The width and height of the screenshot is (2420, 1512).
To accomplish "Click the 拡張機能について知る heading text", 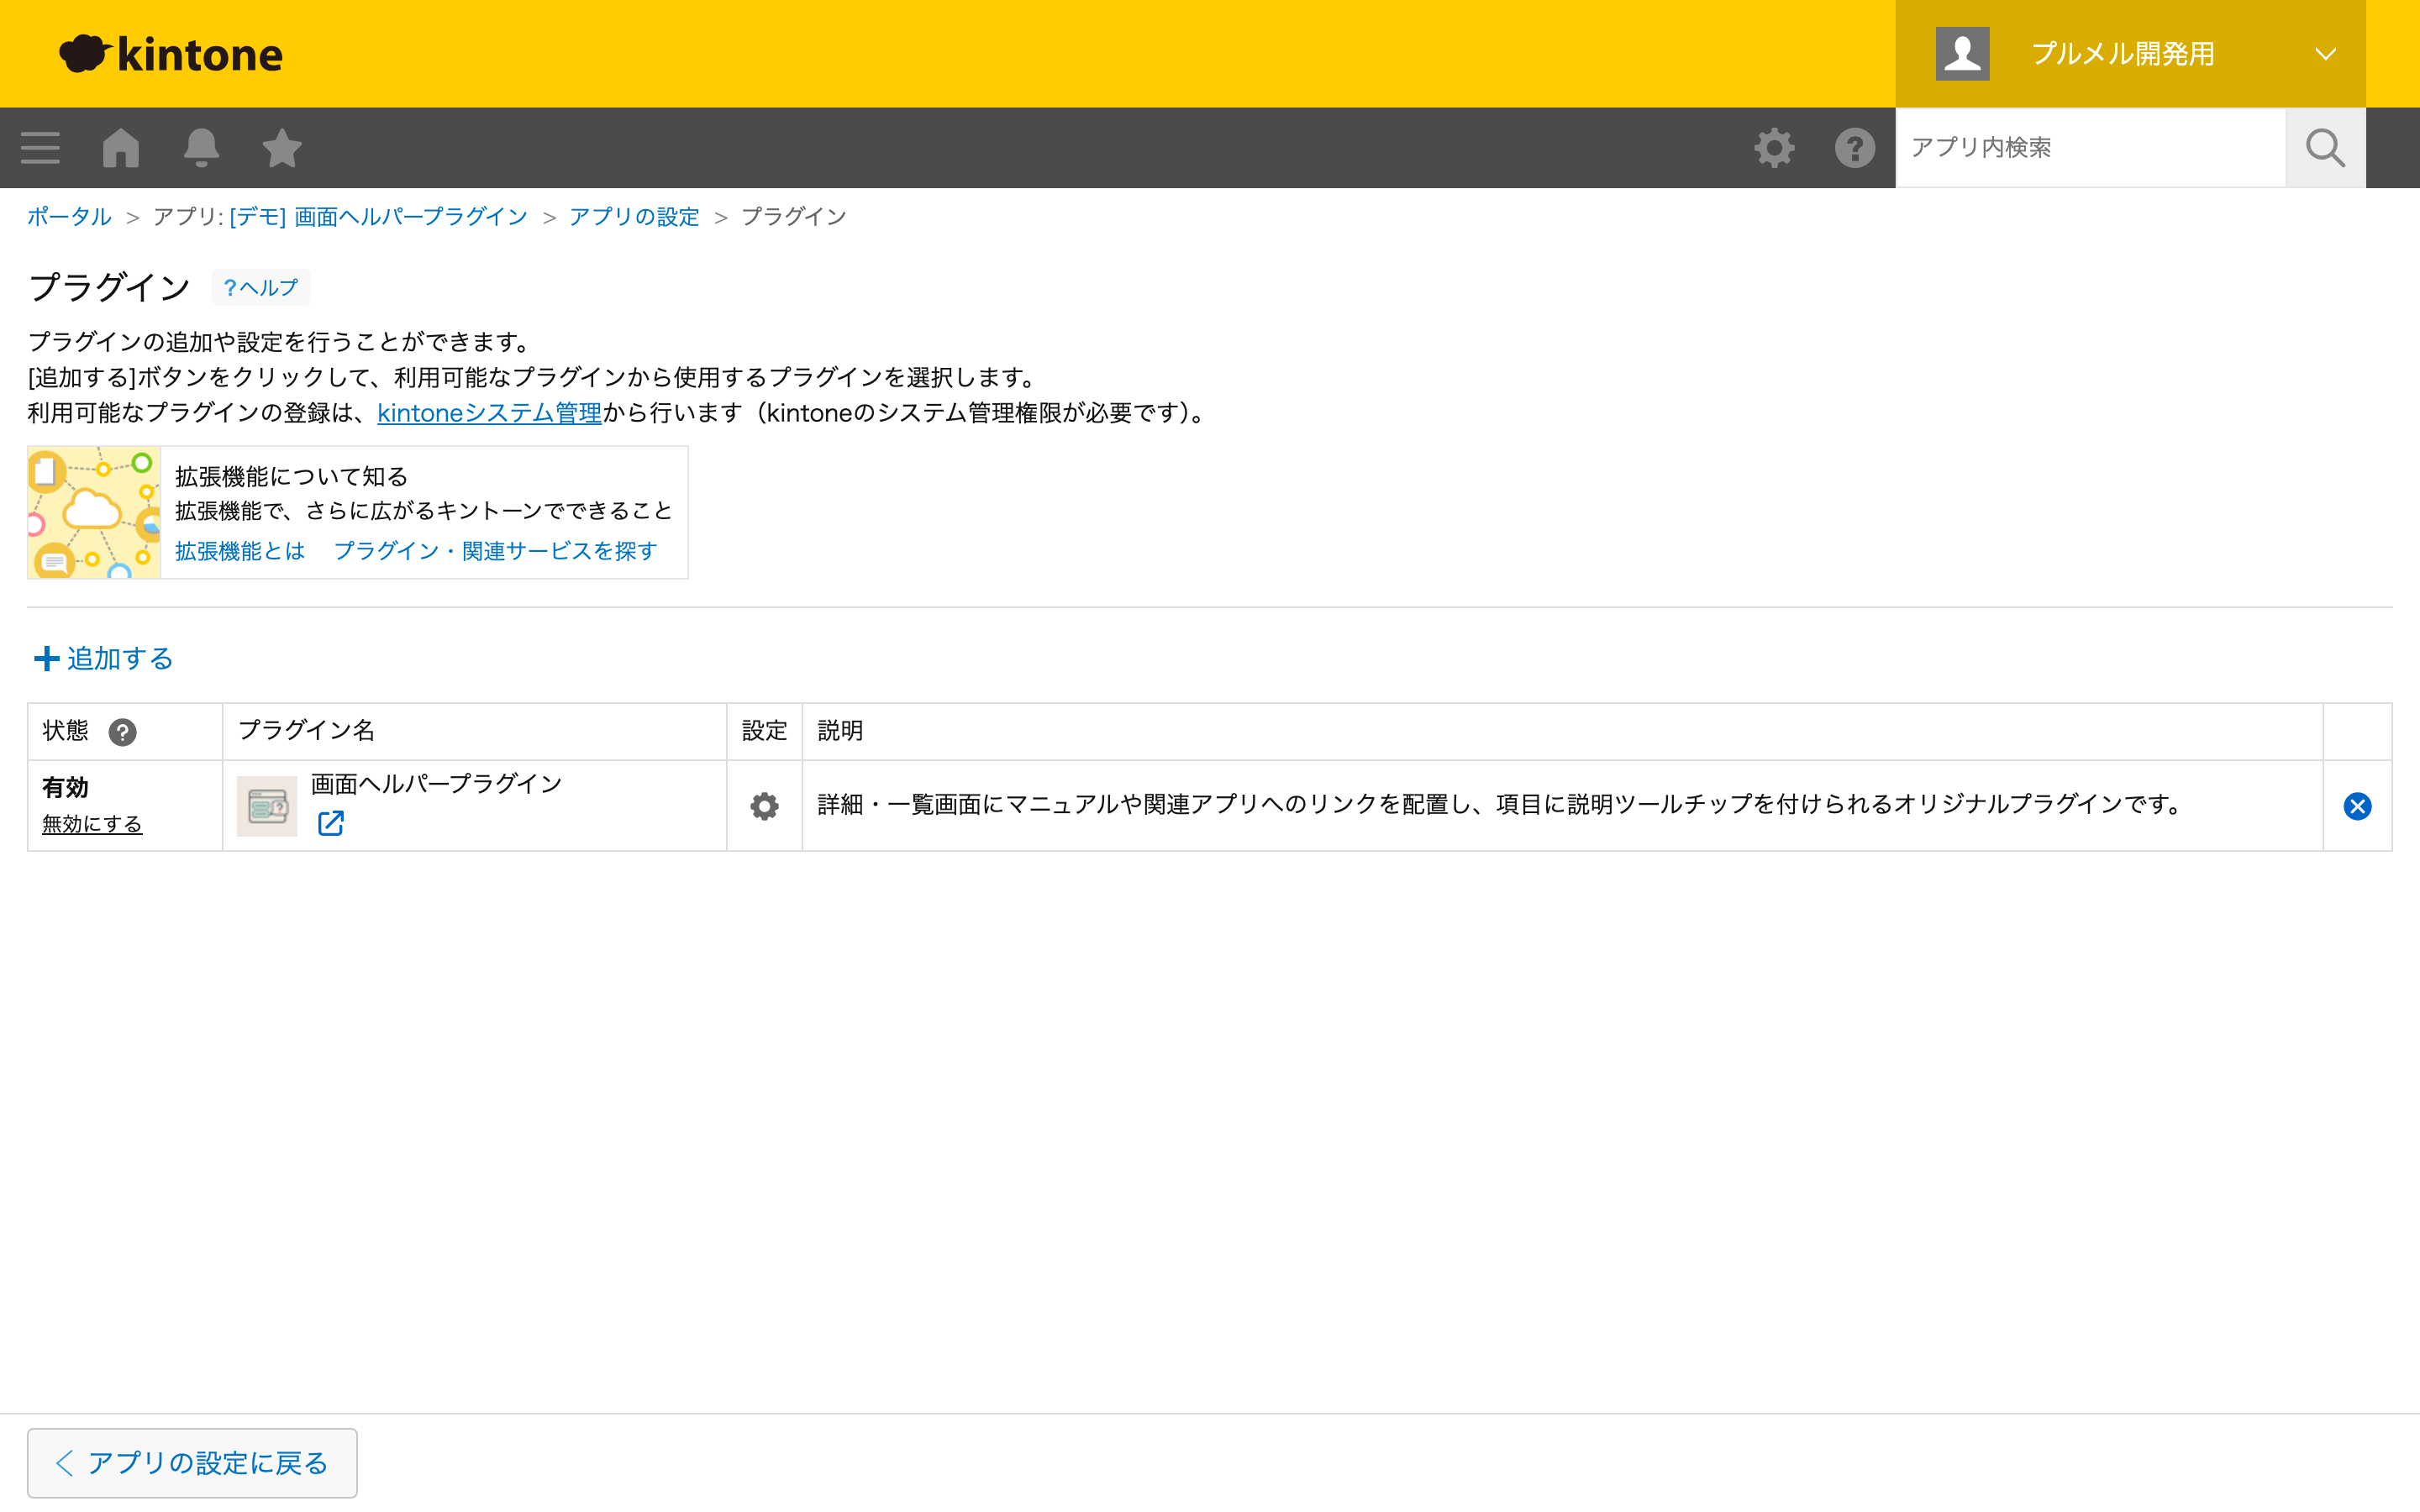I will (x=291, y=477).
